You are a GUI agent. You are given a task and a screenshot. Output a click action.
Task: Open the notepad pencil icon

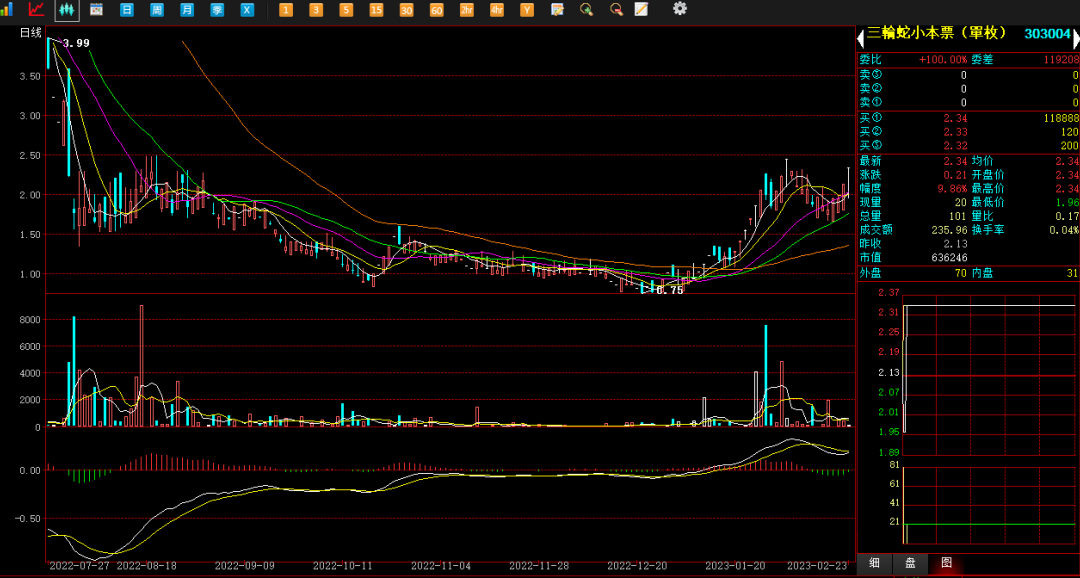tap(642, 9)
